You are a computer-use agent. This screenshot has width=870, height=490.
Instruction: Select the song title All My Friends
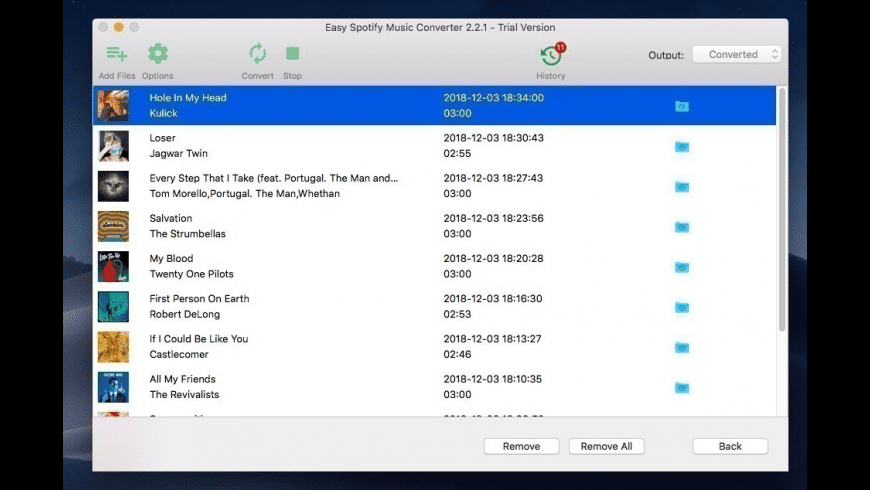[x=183, y=379]
